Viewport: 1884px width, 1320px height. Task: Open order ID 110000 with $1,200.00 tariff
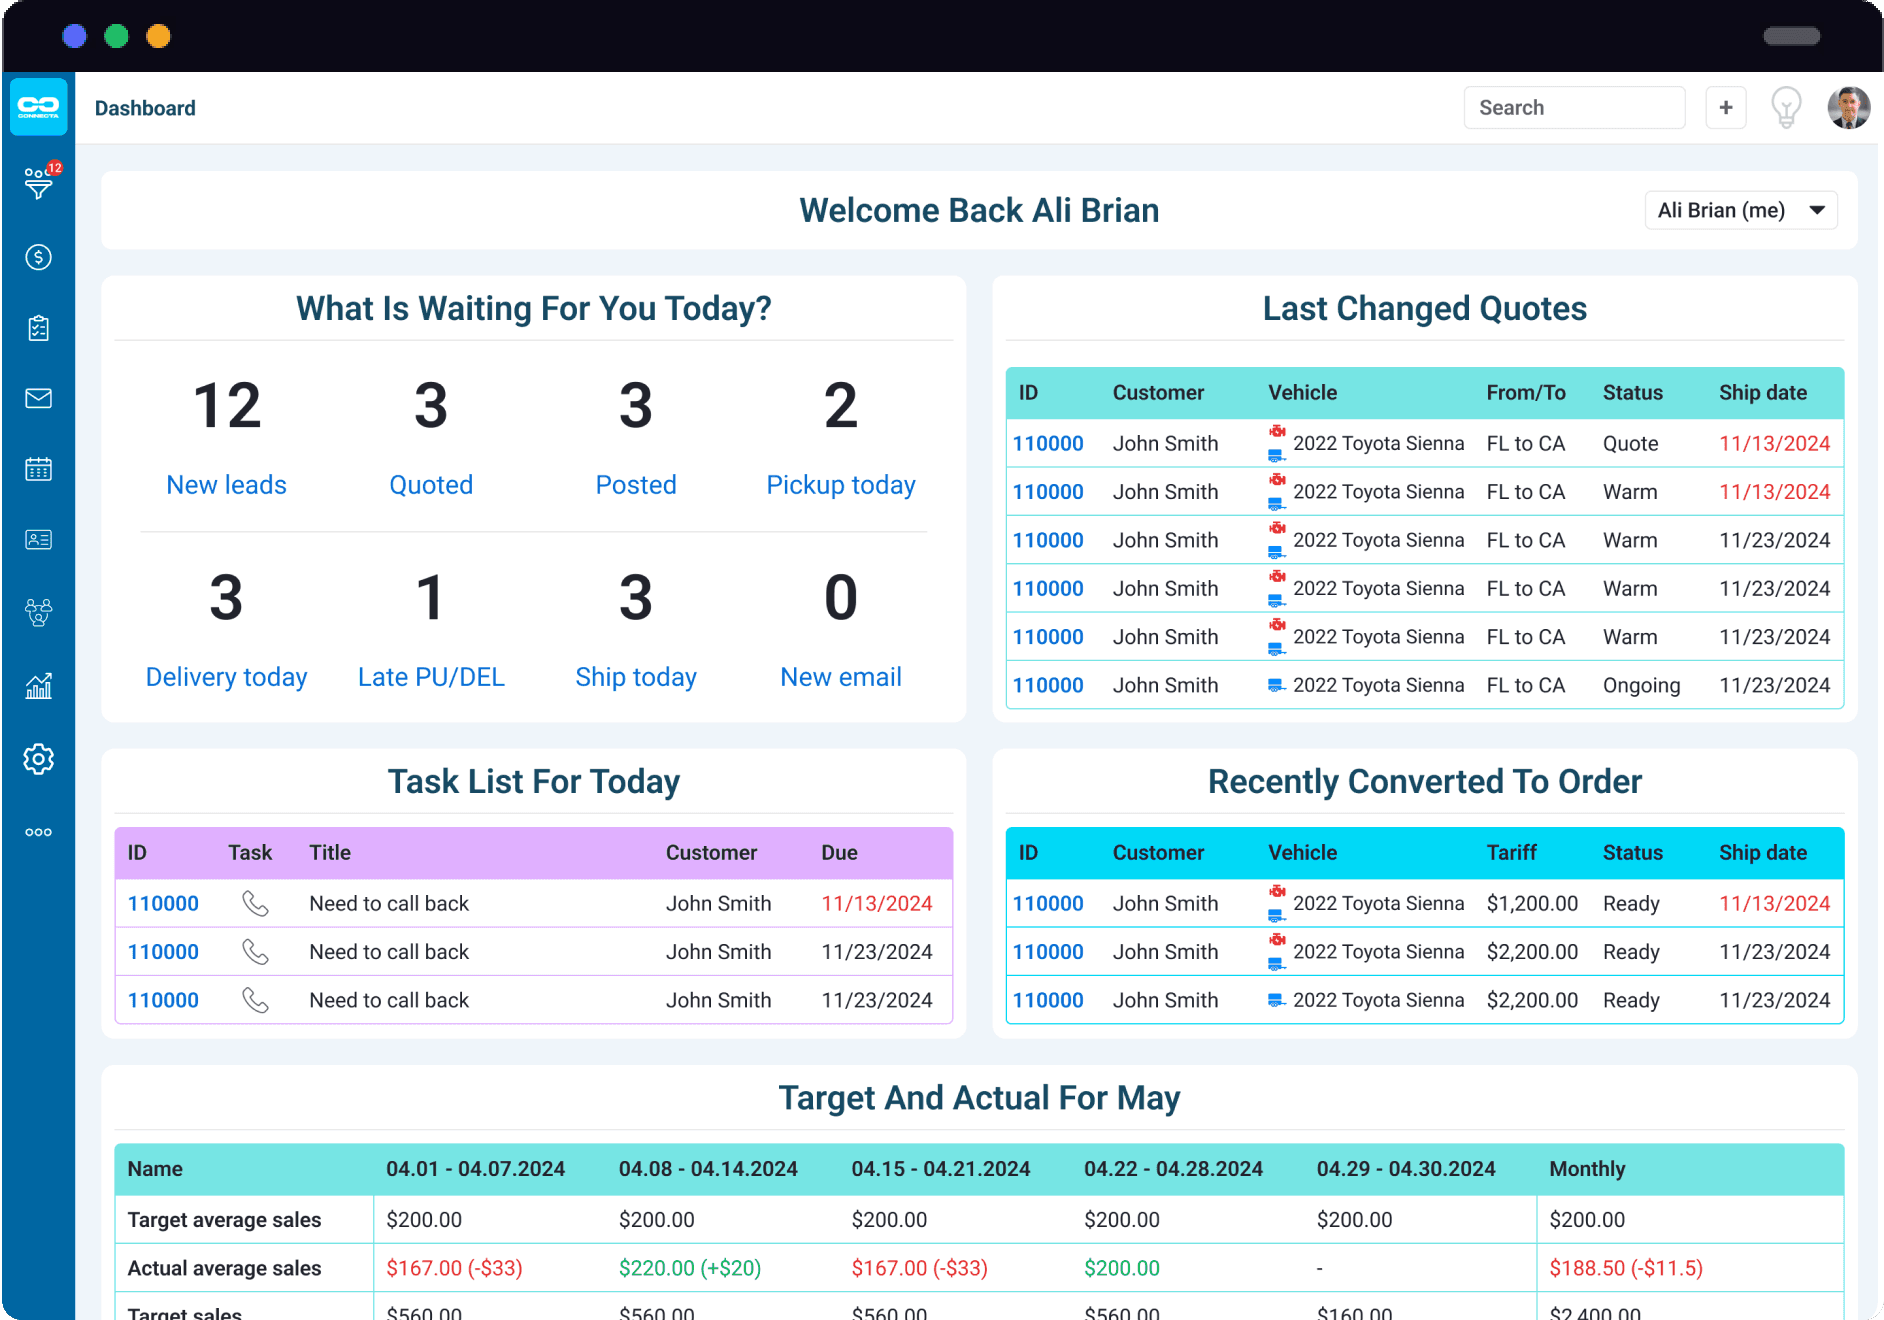[x=1048, y=904]
